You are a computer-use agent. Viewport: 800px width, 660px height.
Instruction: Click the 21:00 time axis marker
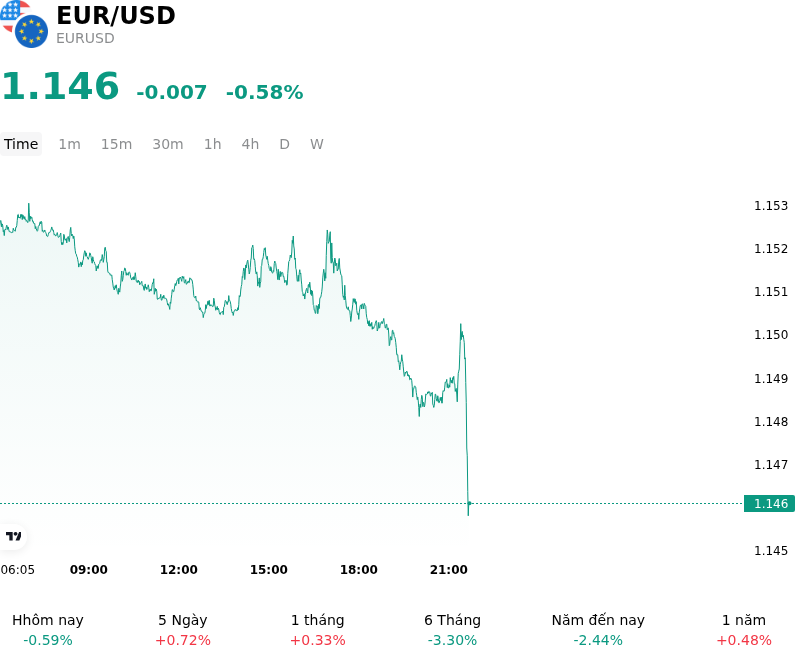[x=448, y=569]
